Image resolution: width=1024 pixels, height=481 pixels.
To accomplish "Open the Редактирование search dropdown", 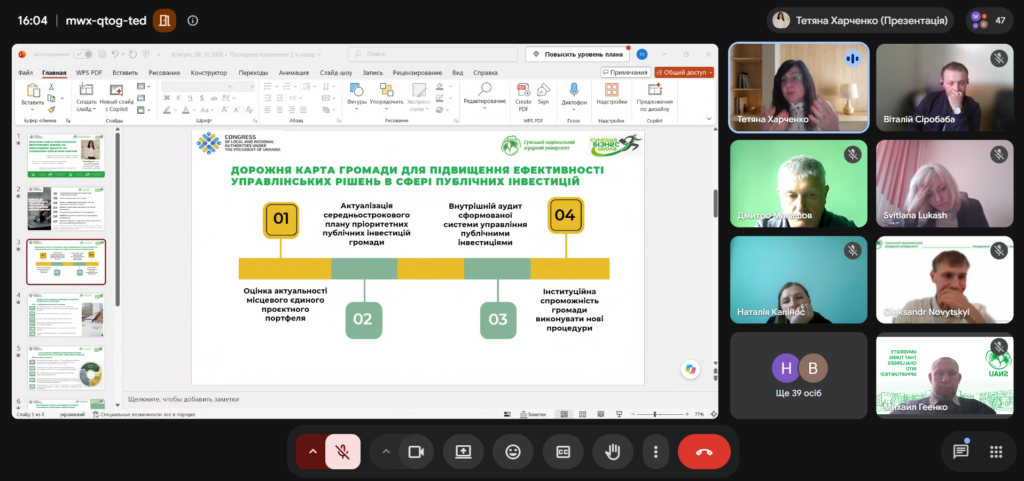I will (485, 95).
